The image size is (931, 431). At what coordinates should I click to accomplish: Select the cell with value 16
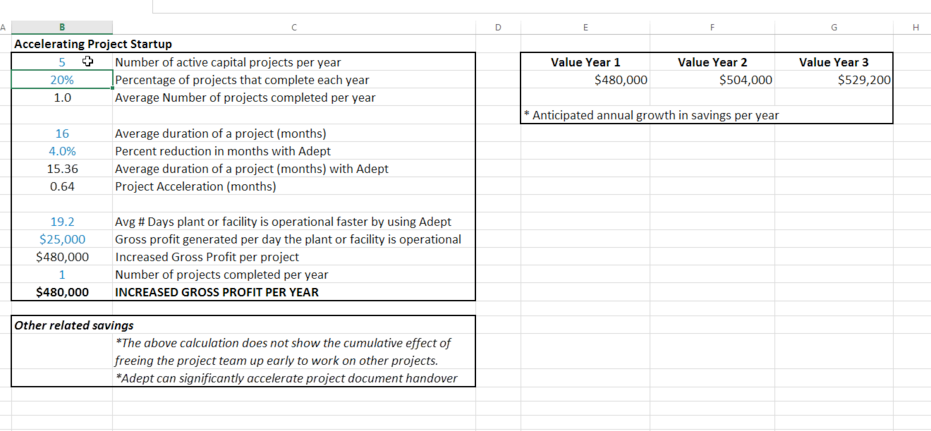62,134
